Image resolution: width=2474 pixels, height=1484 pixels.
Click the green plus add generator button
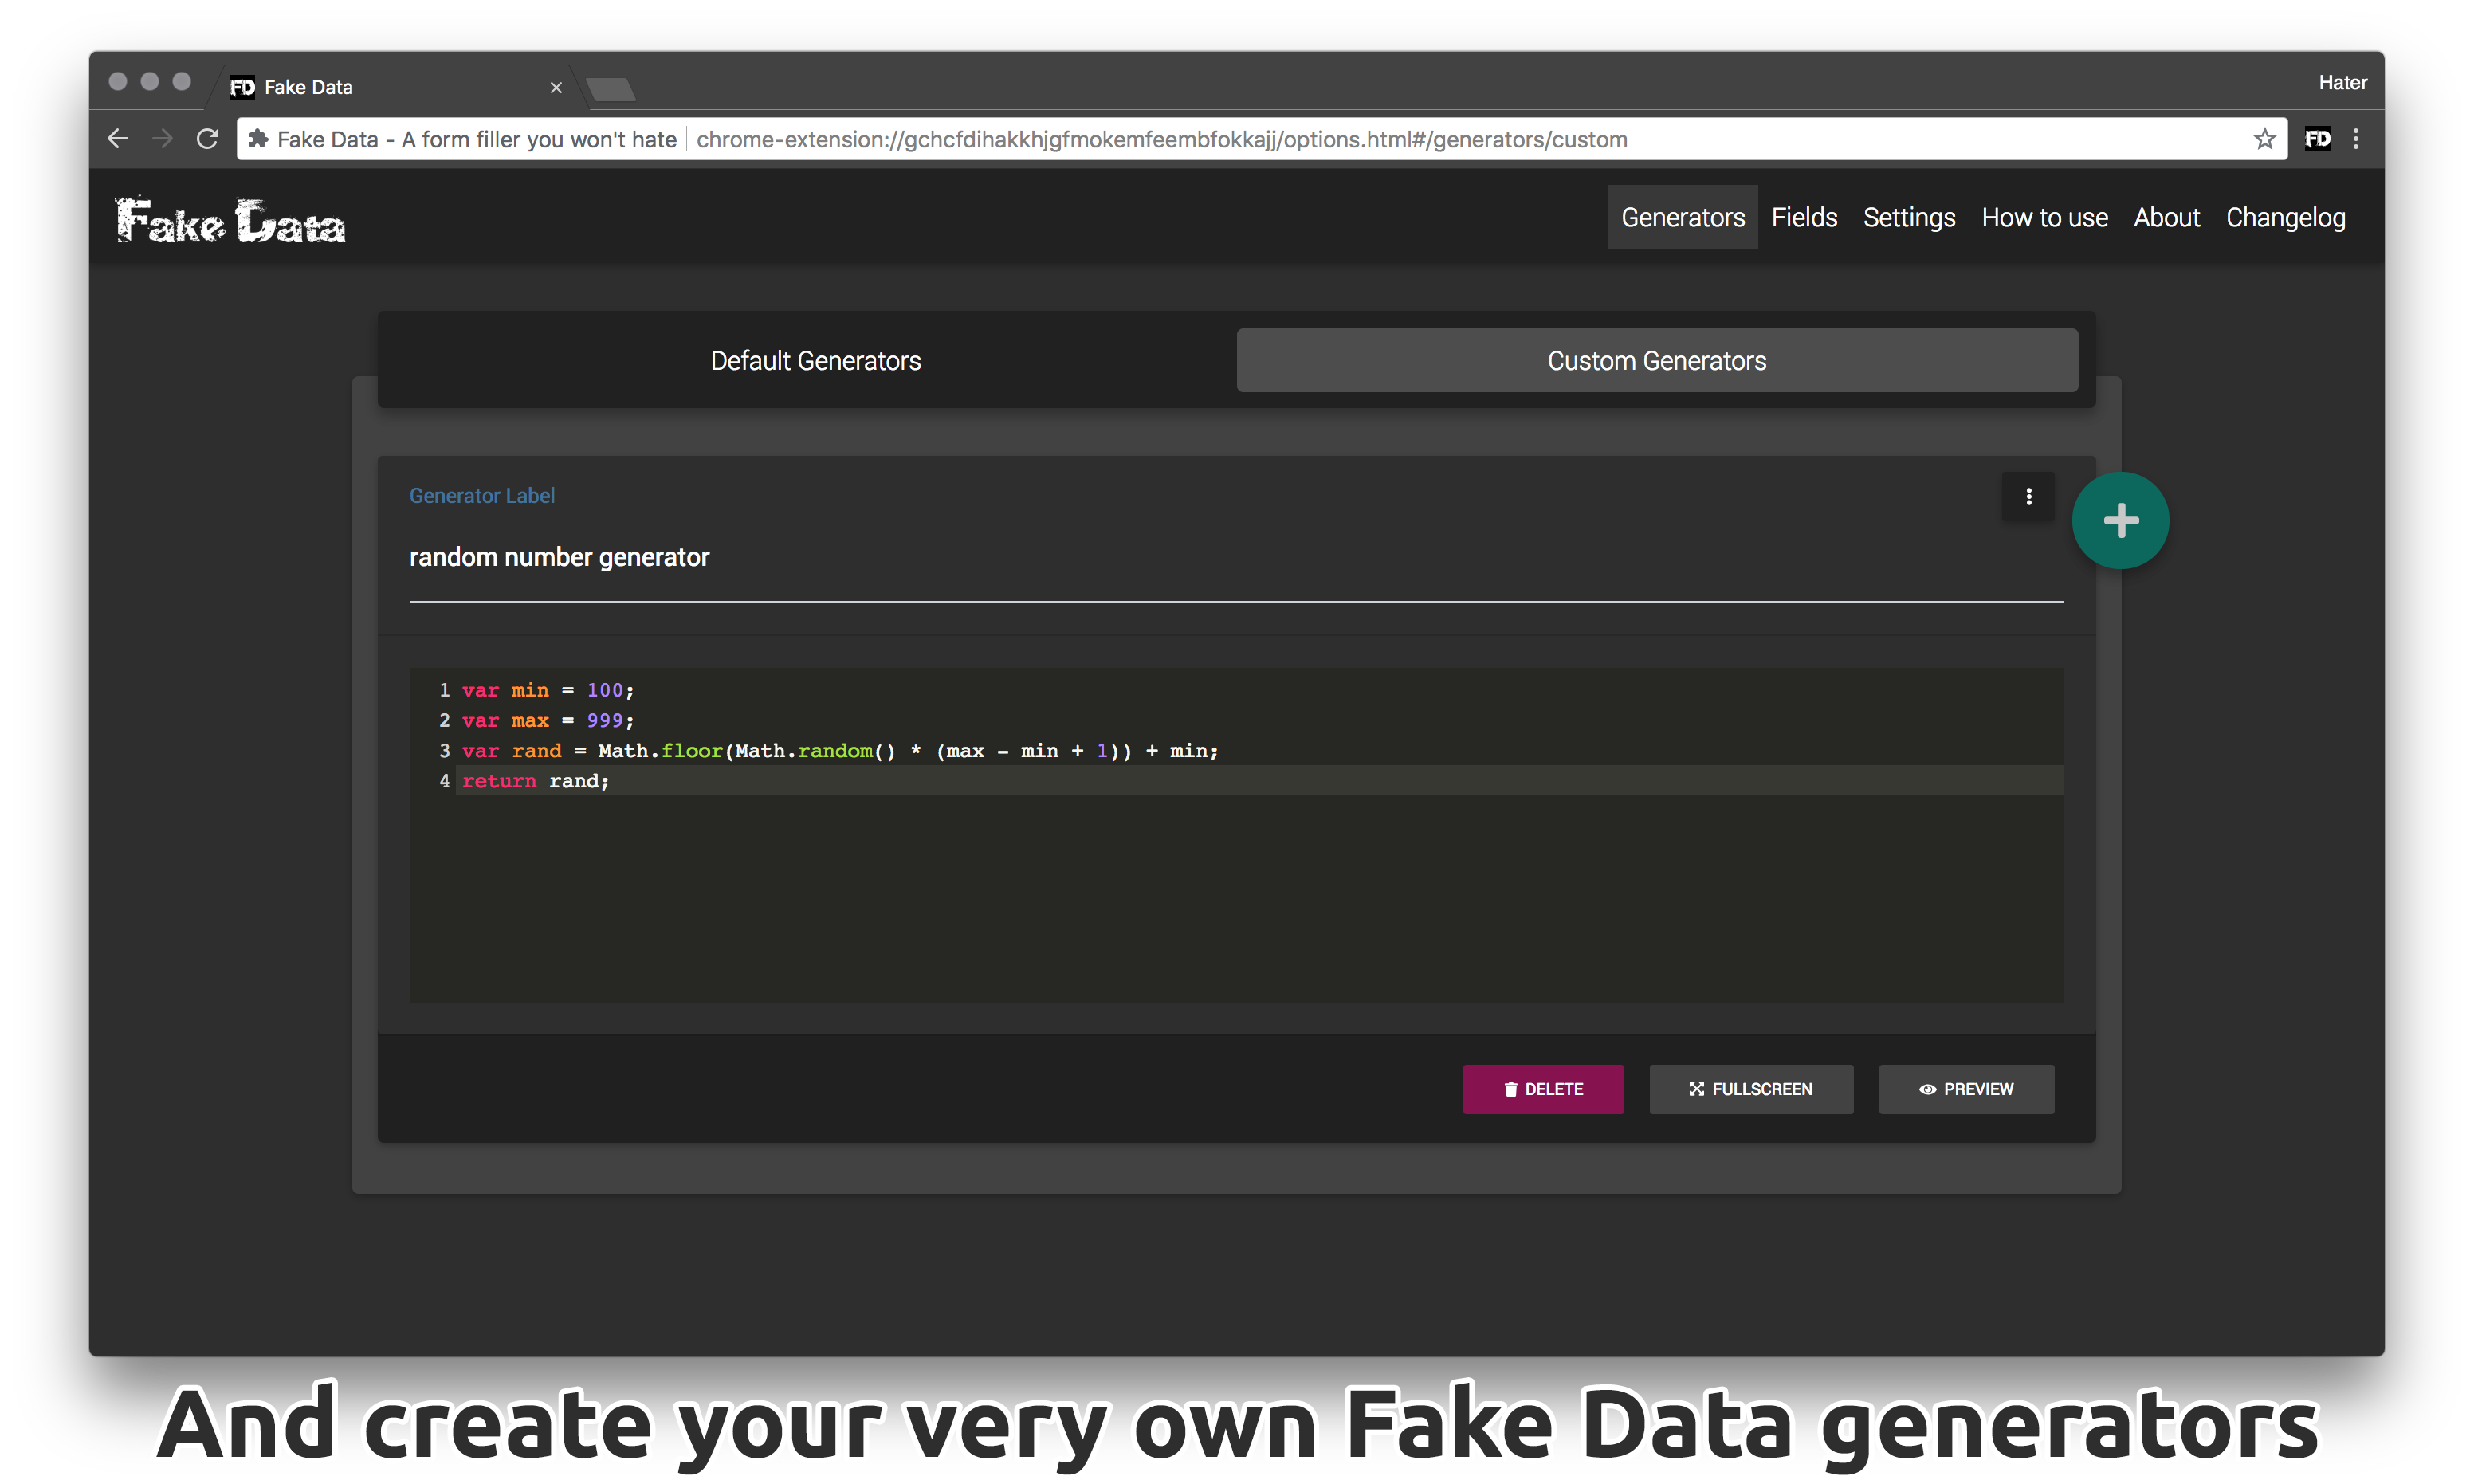pyautogui.click(x=2119, y=521)
